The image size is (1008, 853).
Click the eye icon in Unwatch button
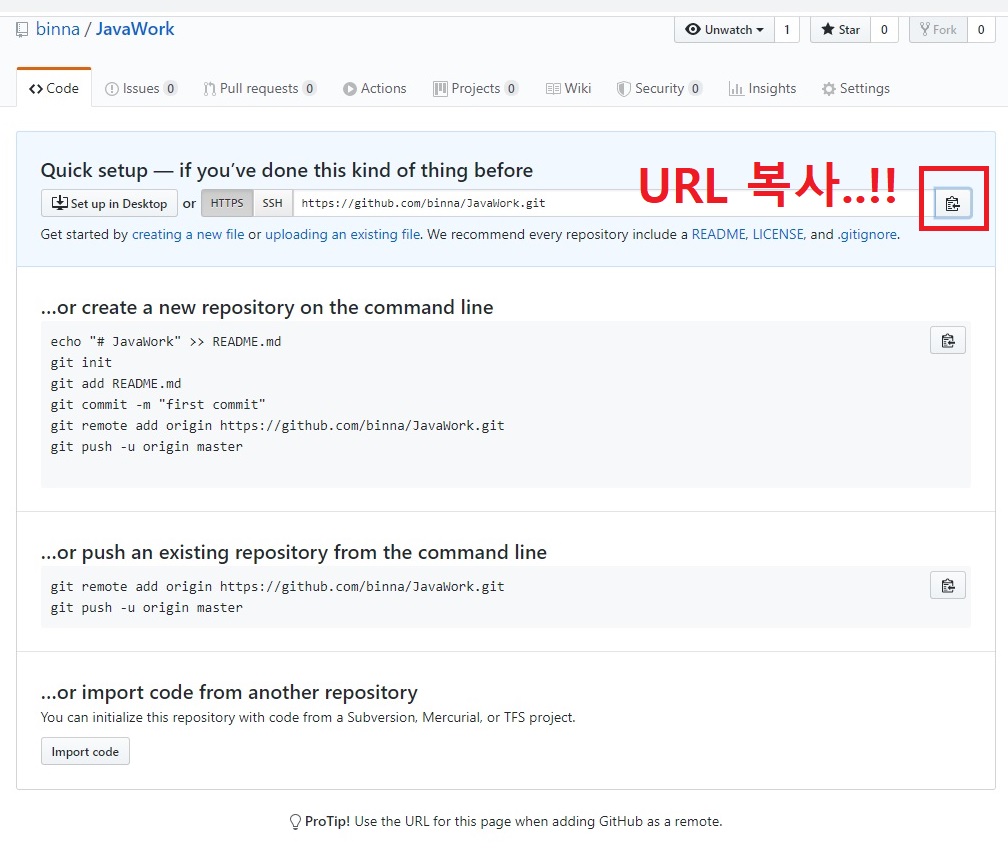click(x=692, y=30)
